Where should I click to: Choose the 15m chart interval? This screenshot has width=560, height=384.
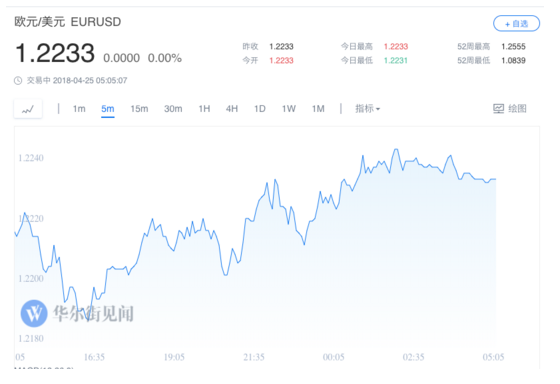[x=139, y=109]
